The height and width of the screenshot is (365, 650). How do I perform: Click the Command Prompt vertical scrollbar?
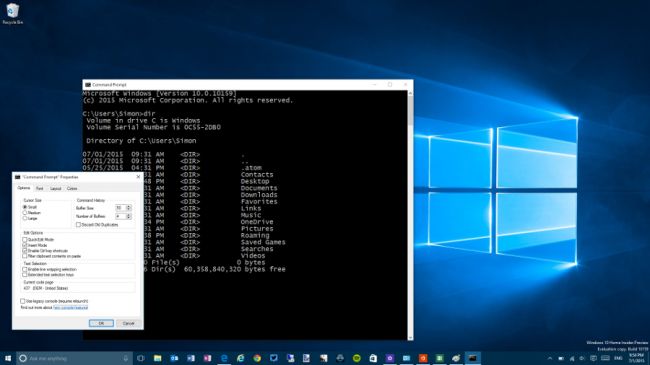pyautogui.click(x=410, y=215)
